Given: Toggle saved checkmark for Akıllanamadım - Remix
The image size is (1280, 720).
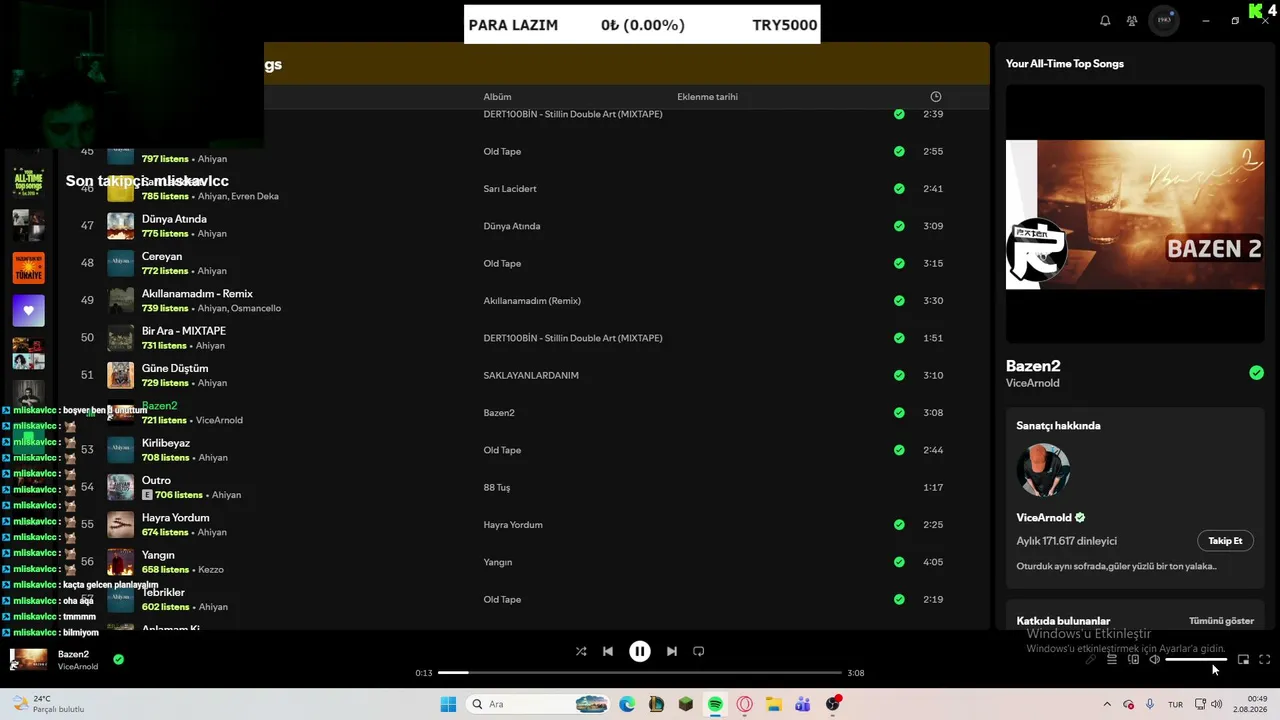Looking at the screenshot, I should point(899,301).
